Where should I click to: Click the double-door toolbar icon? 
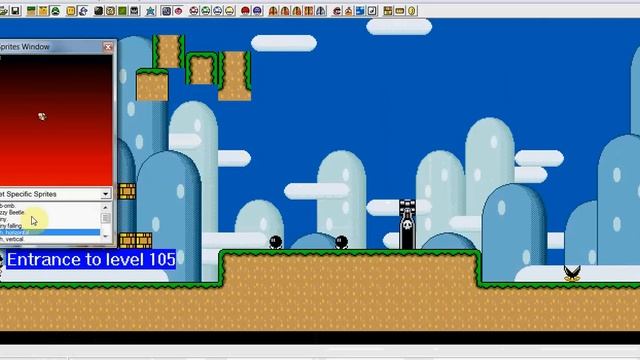(309, 11)
